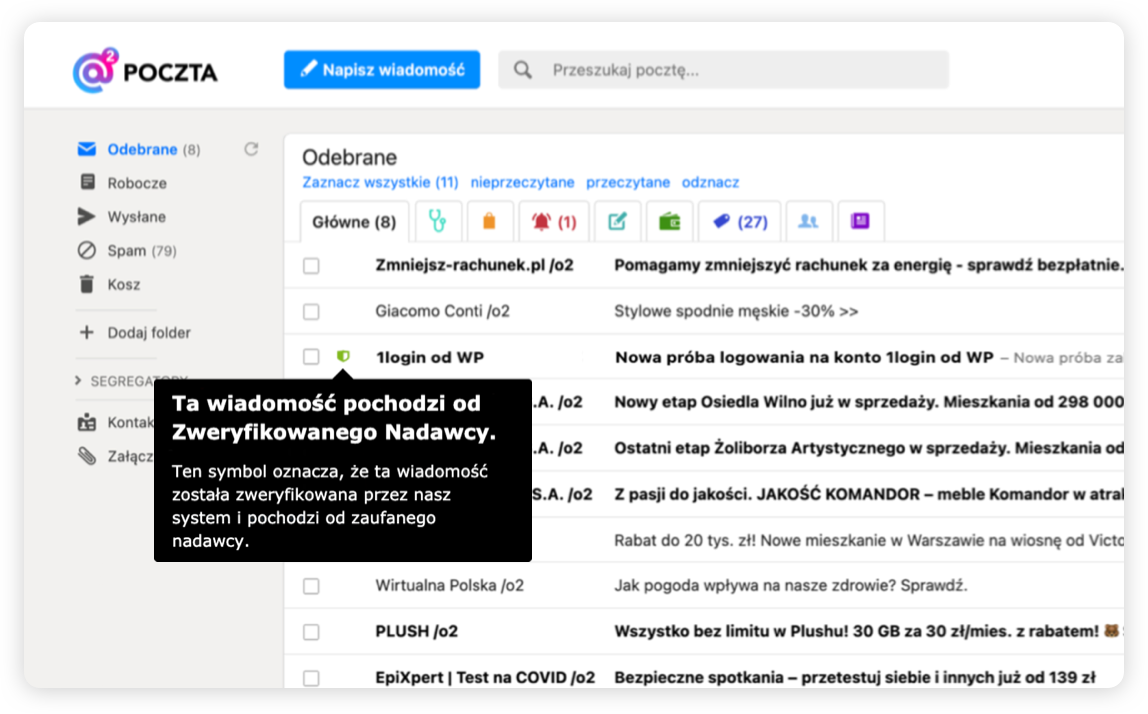Open the Odebrane inbox folder
Viewport: 1148px width, 714px height.
[143, 149]
